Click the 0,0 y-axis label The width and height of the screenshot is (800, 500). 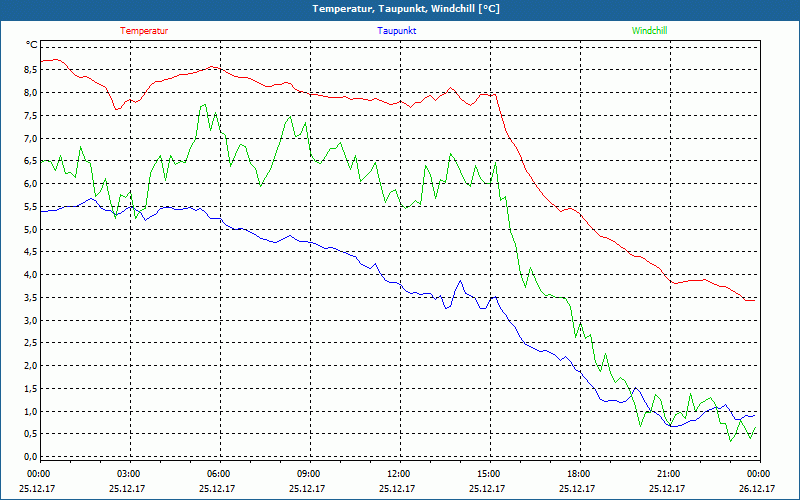point(31,457)
